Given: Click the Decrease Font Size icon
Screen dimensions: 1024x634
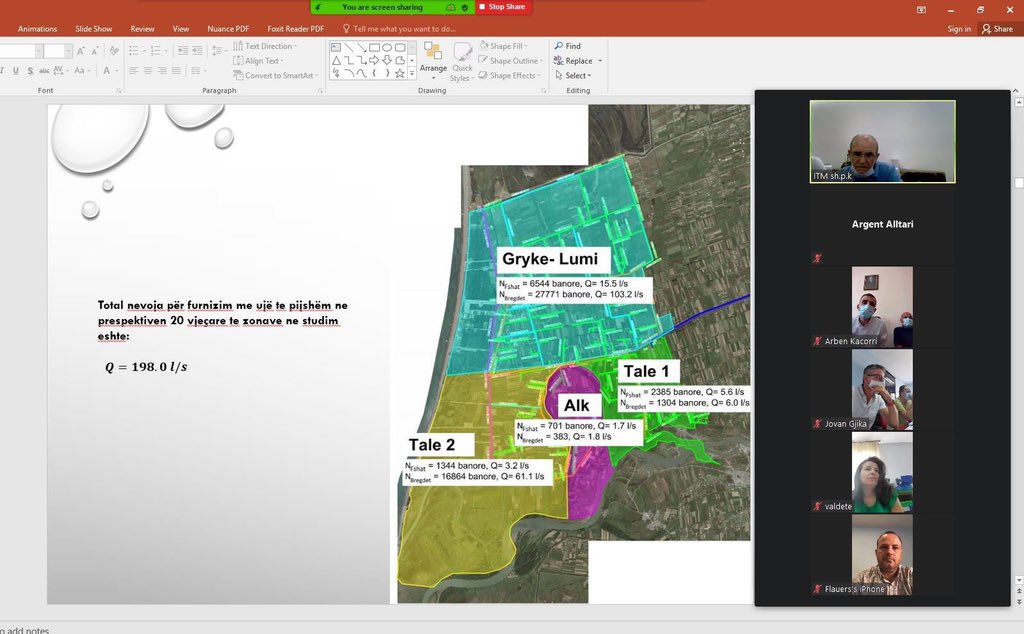Looking at the screenshot, I should [95, 51].
